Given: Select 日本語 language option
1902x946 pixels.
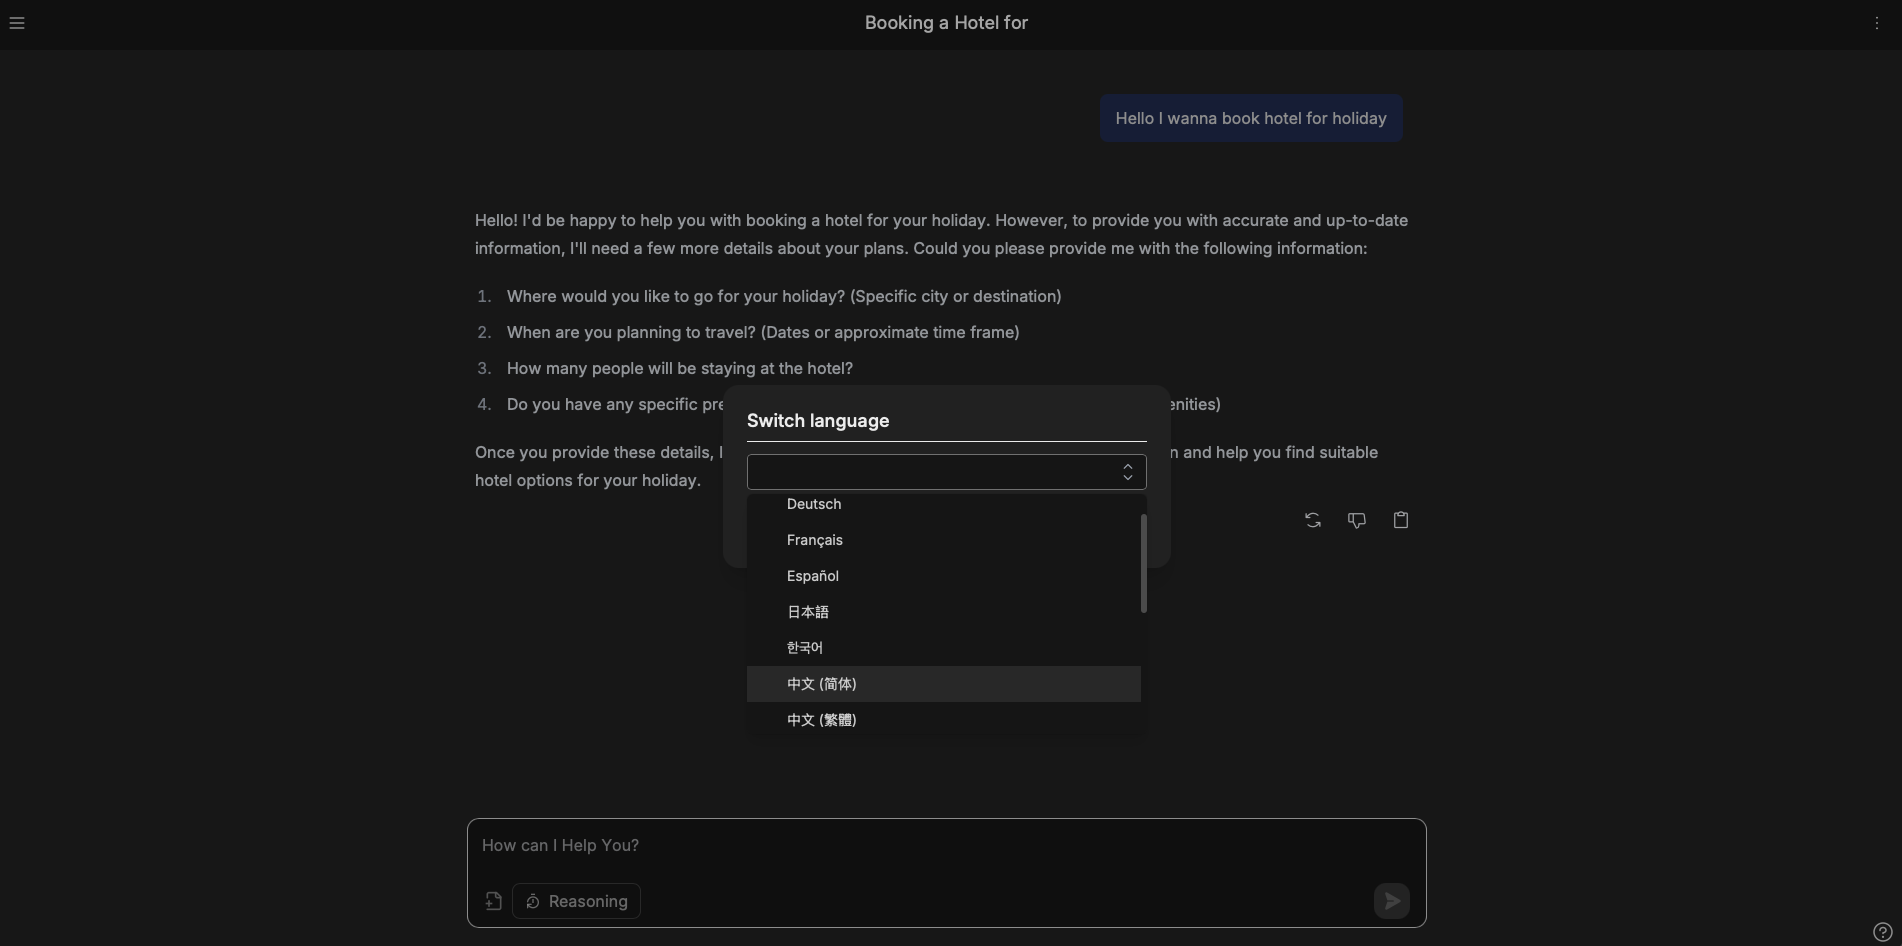Looking at the screenshot, I should [808, 612].
